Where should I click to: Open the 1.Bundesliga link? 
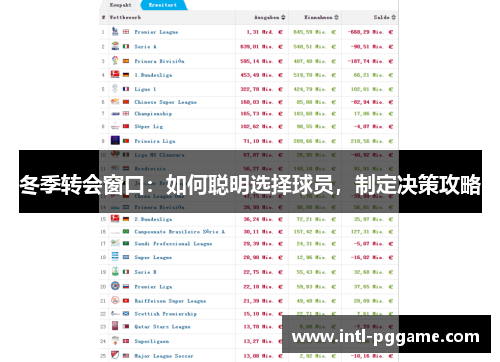point(153,75)
